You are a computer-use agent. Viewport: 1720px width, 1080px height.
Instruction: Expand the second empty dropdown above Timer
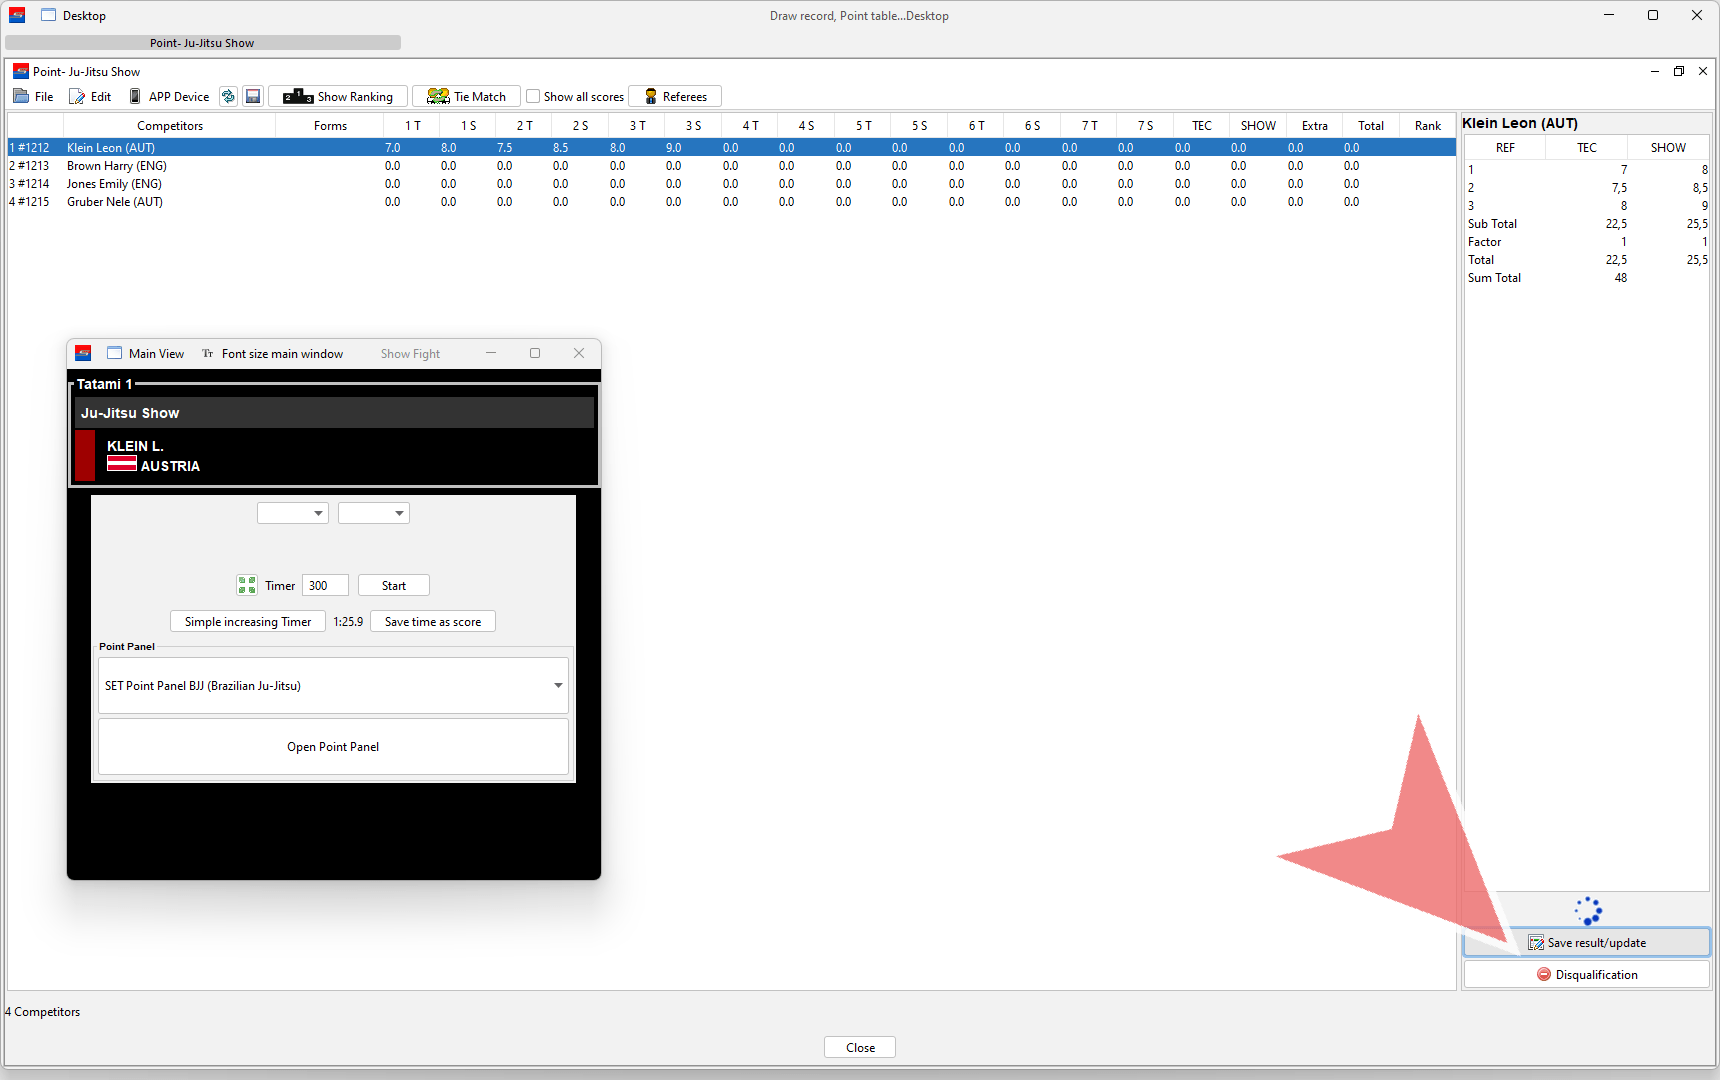coord(374,513)
